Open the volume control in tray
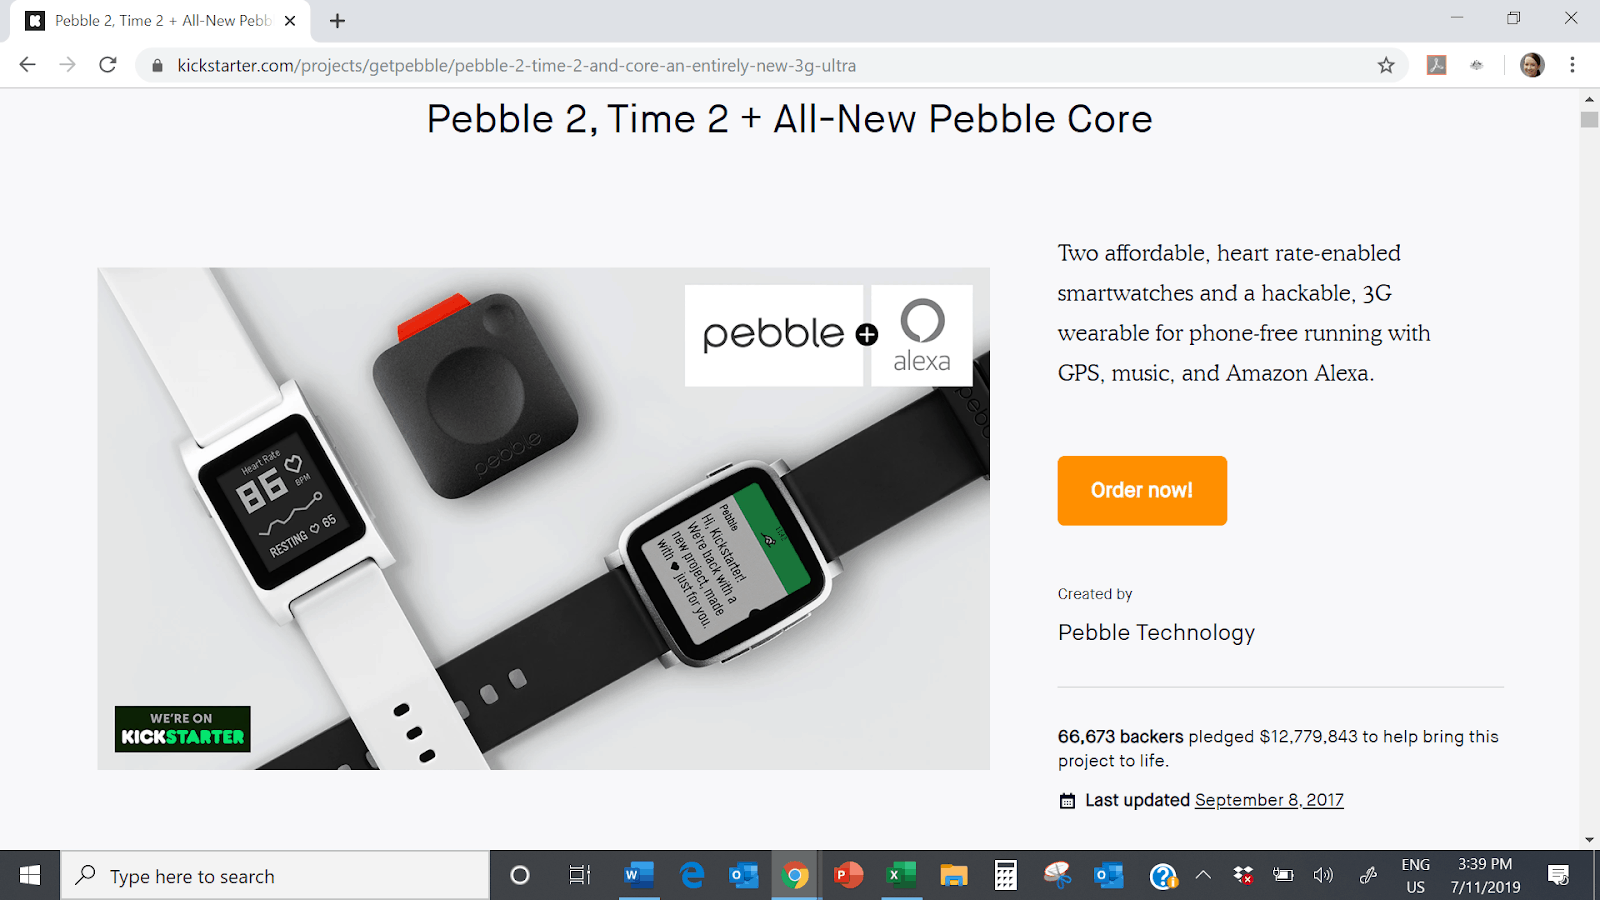The width and height of the screenshot is (1600, 900). coord(1323,876)
